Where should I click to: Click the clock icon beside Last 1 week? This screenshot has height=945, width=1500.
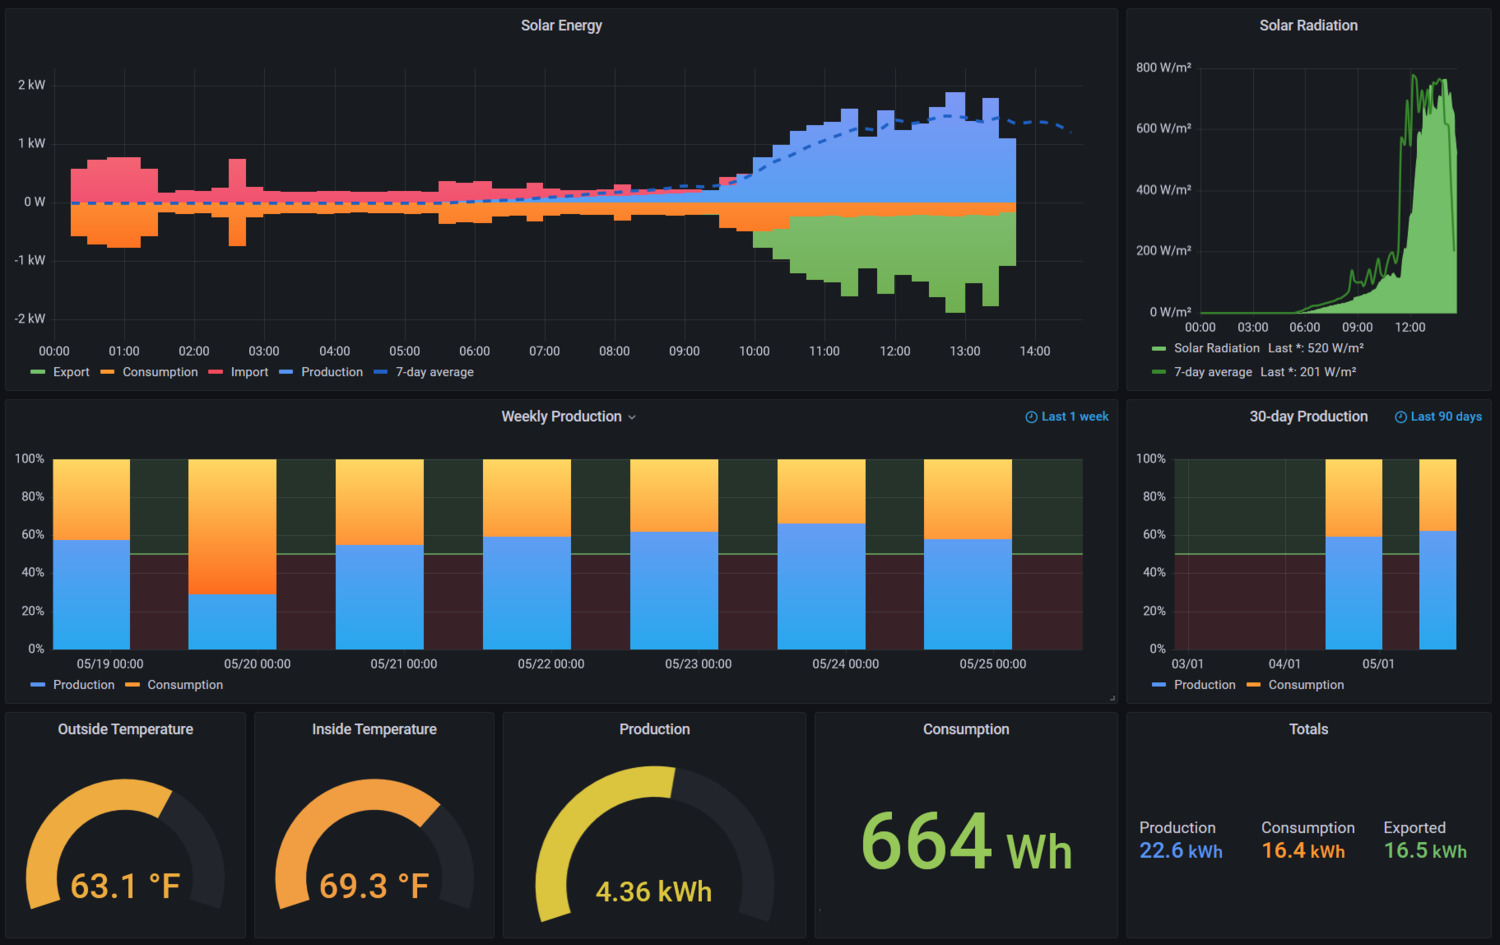1031,417
